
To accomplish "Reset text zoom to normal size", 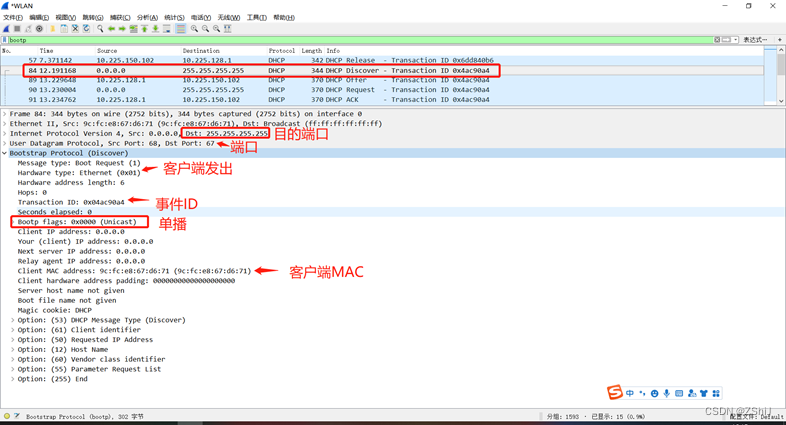I will (216, 29).
